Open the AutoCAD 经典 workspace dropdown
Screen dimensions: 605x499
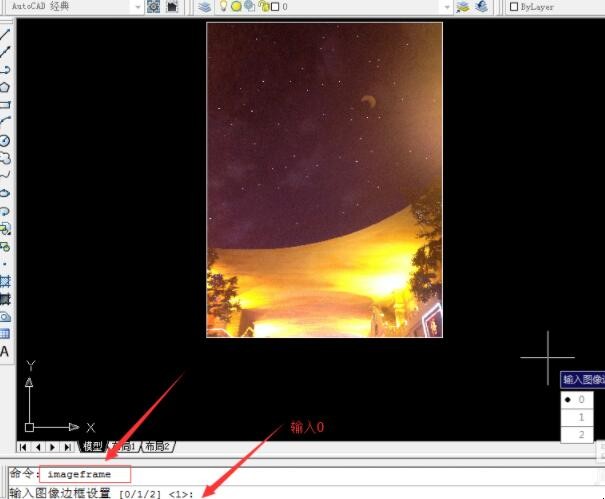(x=137, y=6)
